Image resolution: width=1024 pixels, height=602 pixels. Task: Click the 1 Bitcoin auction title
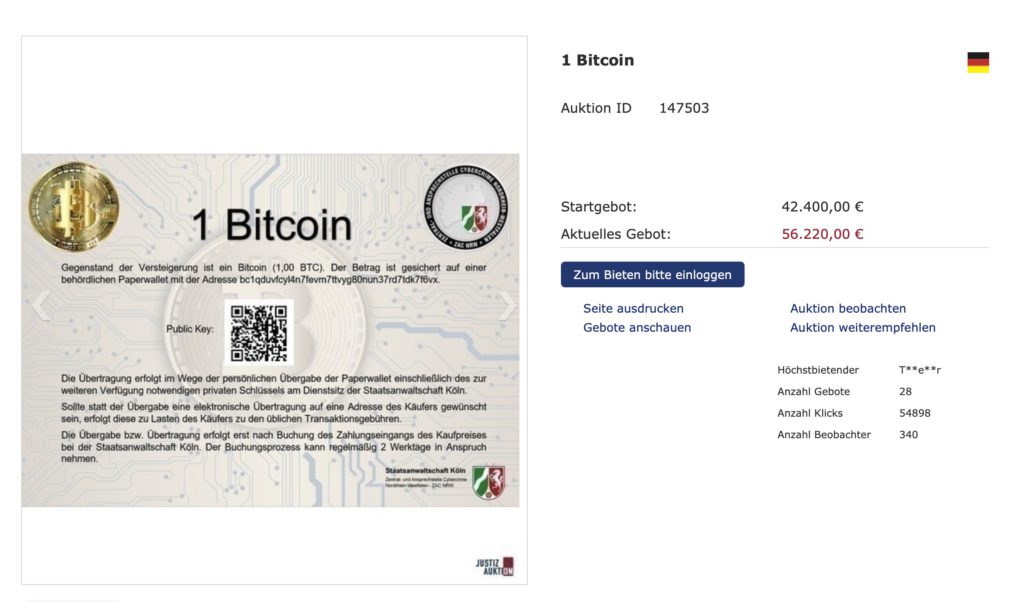(598, 60)
